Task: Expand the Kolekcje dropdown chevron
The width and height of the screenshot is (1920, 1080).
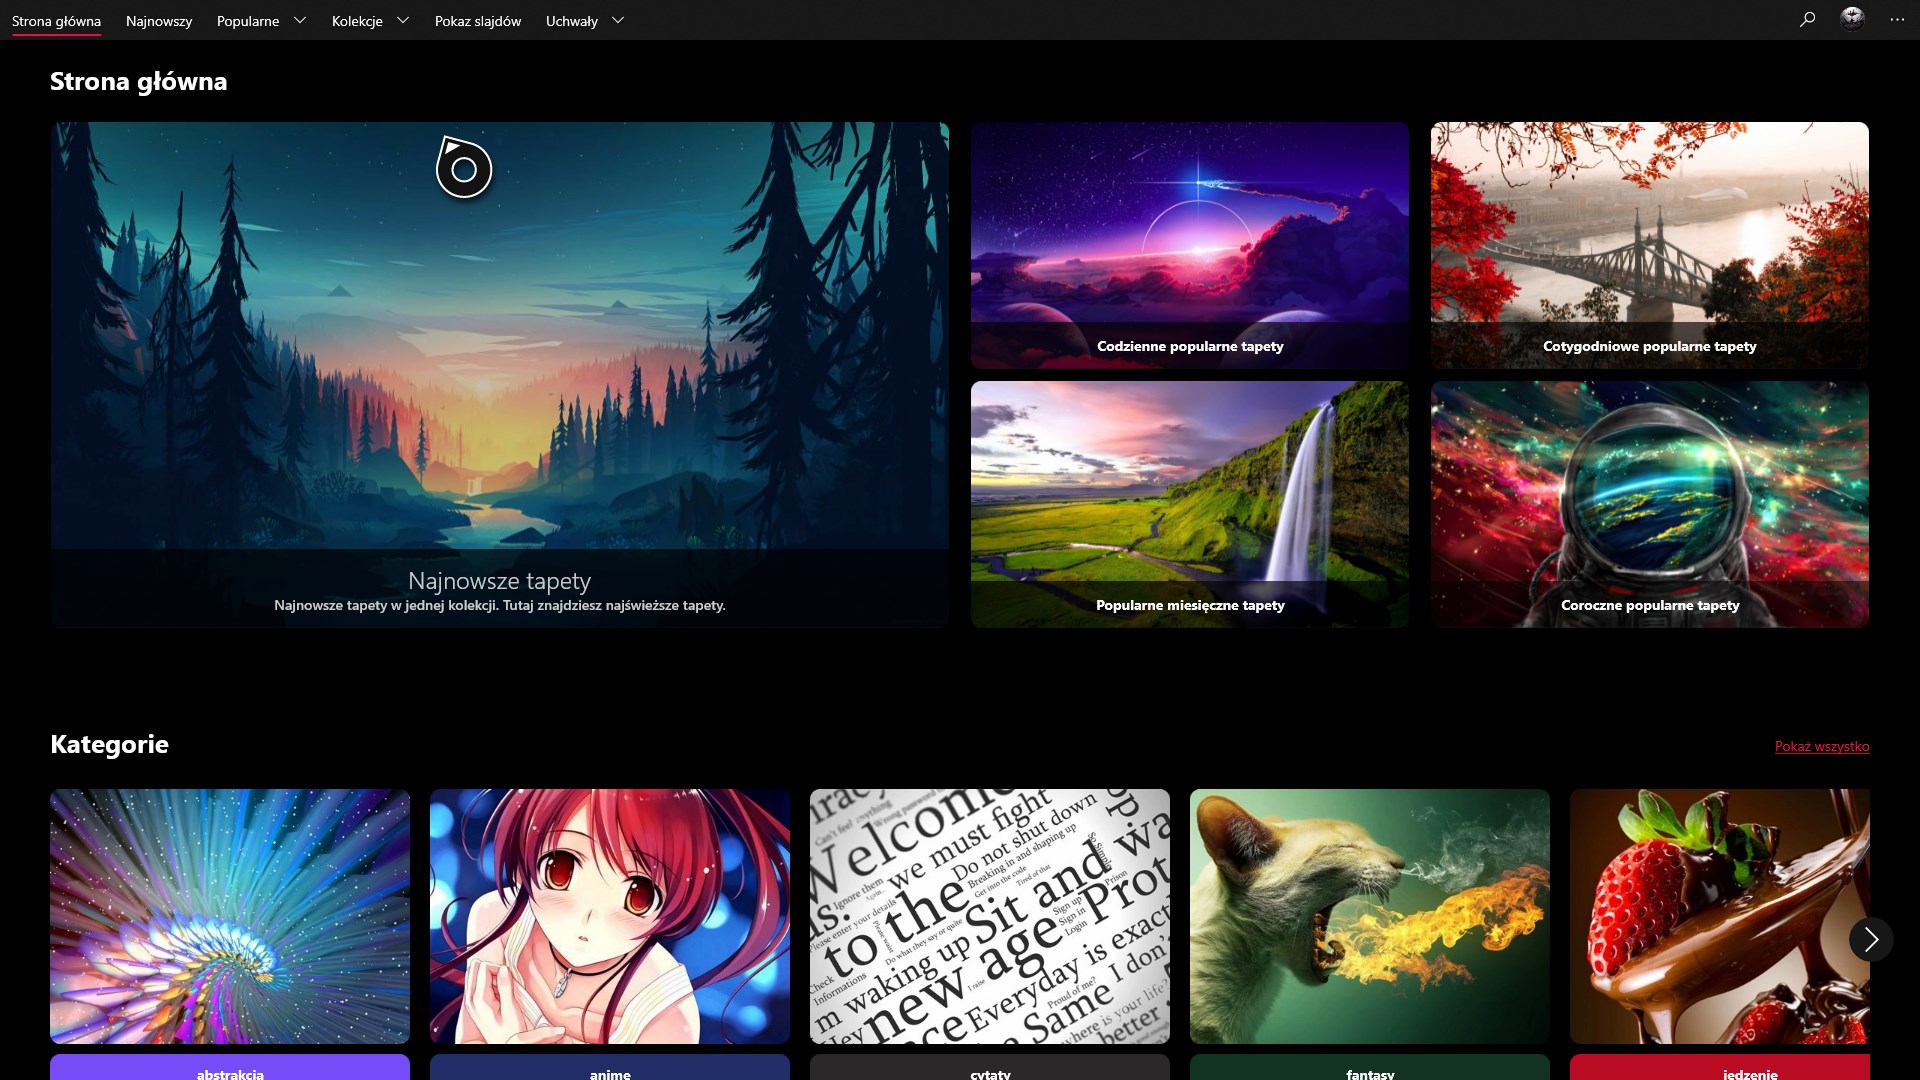Action: 403,20
